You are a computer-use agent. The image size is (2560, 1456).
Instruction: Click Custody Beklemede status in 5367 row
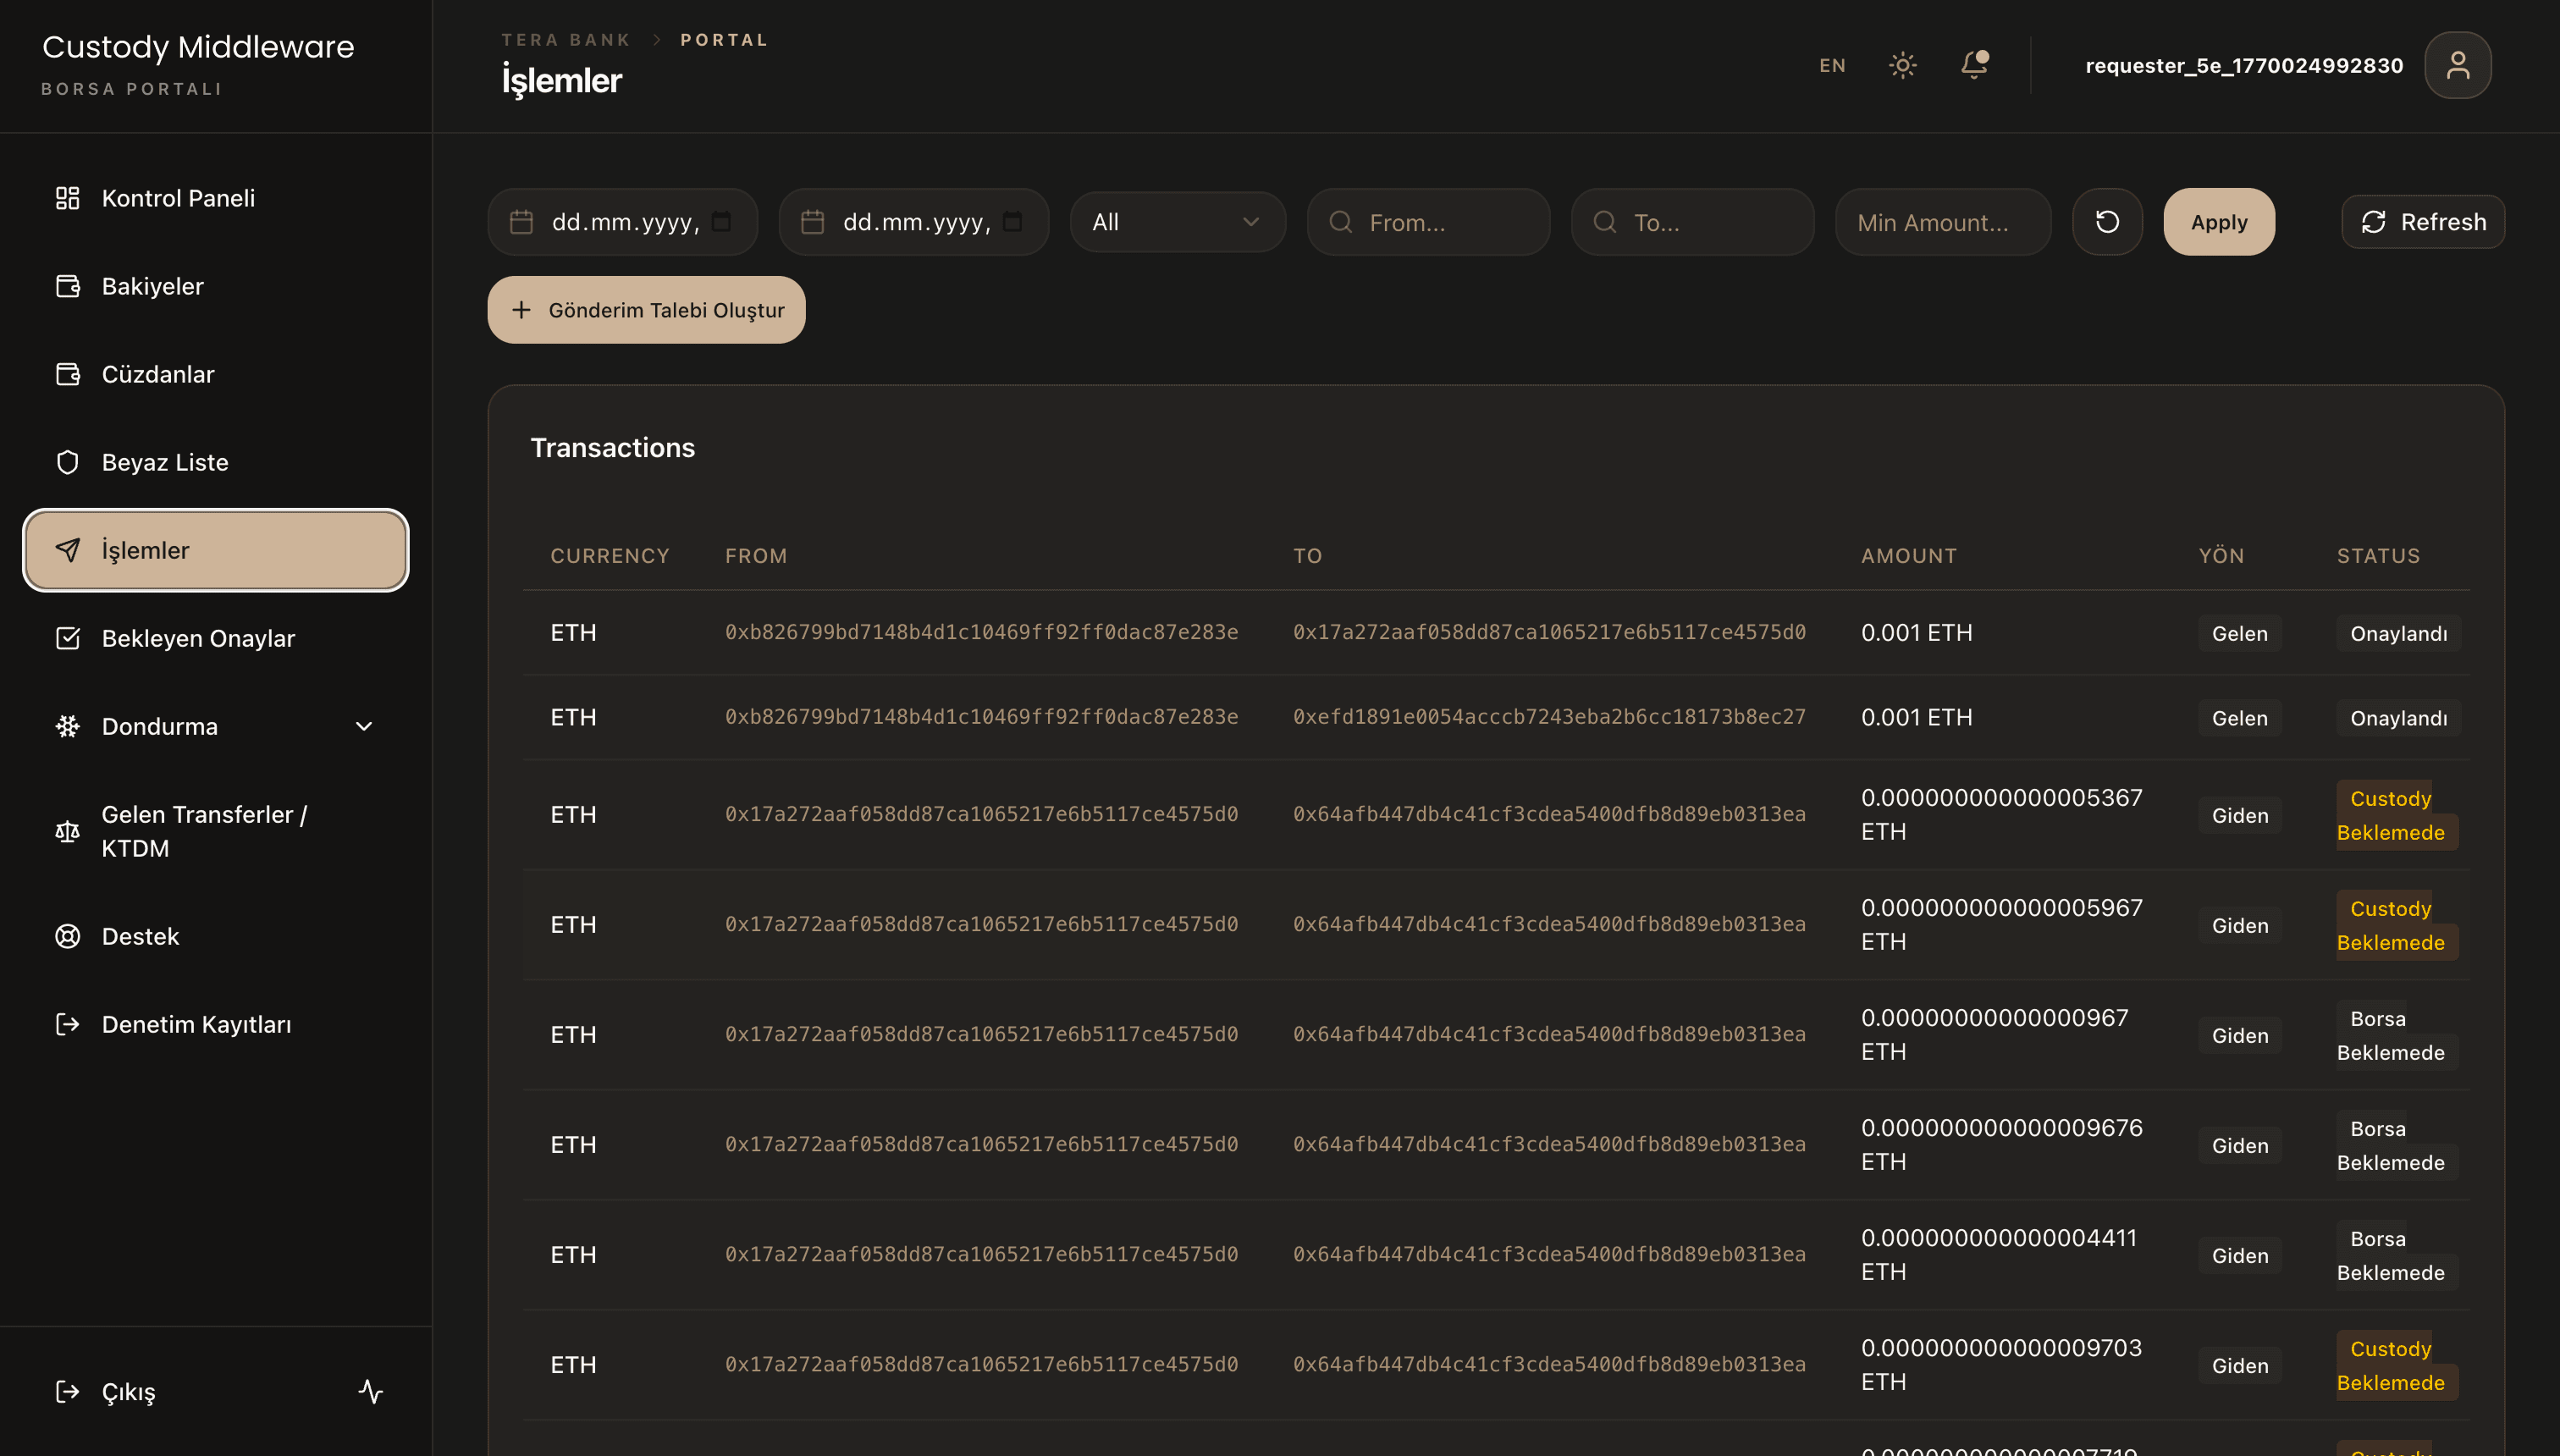point(2397,815)
